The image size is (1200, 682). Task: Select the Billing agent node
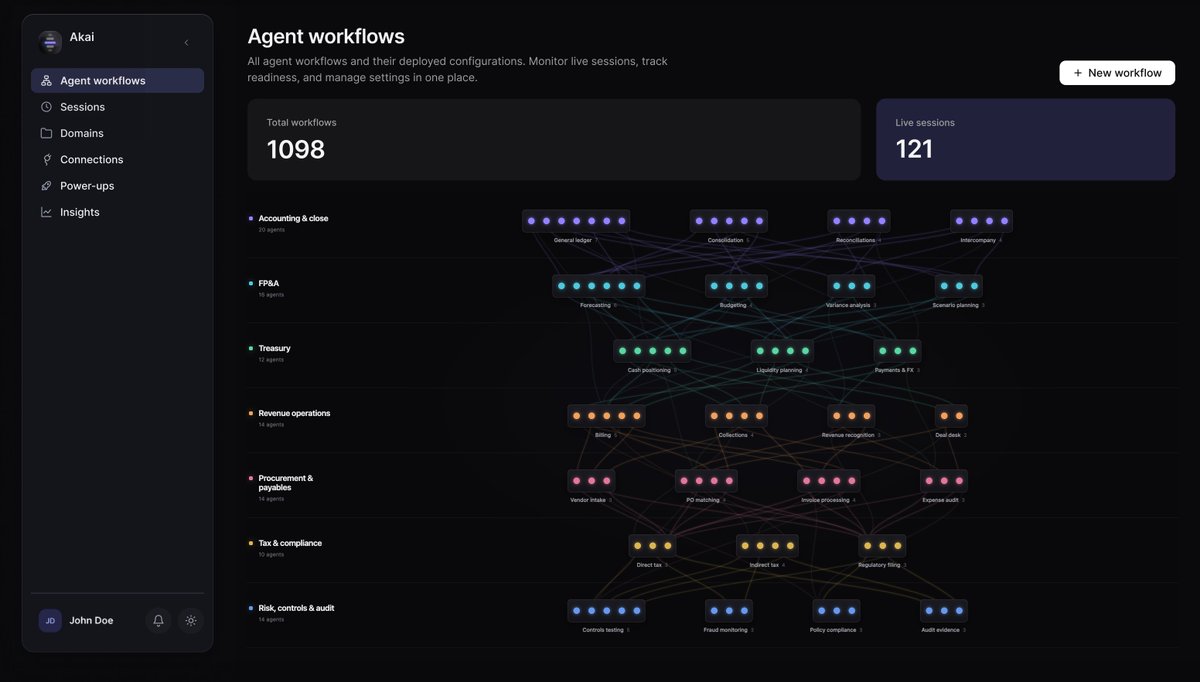(x=606, y=416)
